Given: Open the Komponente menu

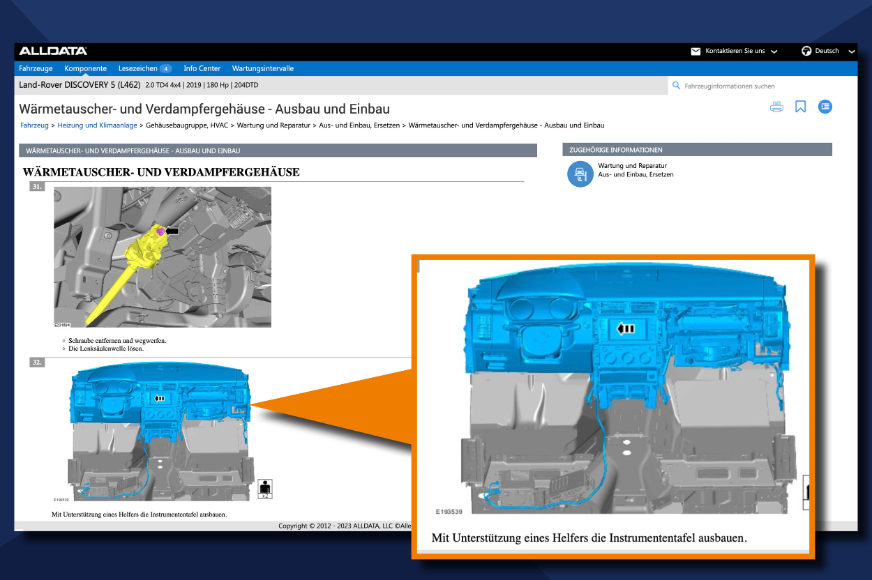Looking at the screenshot, I should [x=85, y=68].
